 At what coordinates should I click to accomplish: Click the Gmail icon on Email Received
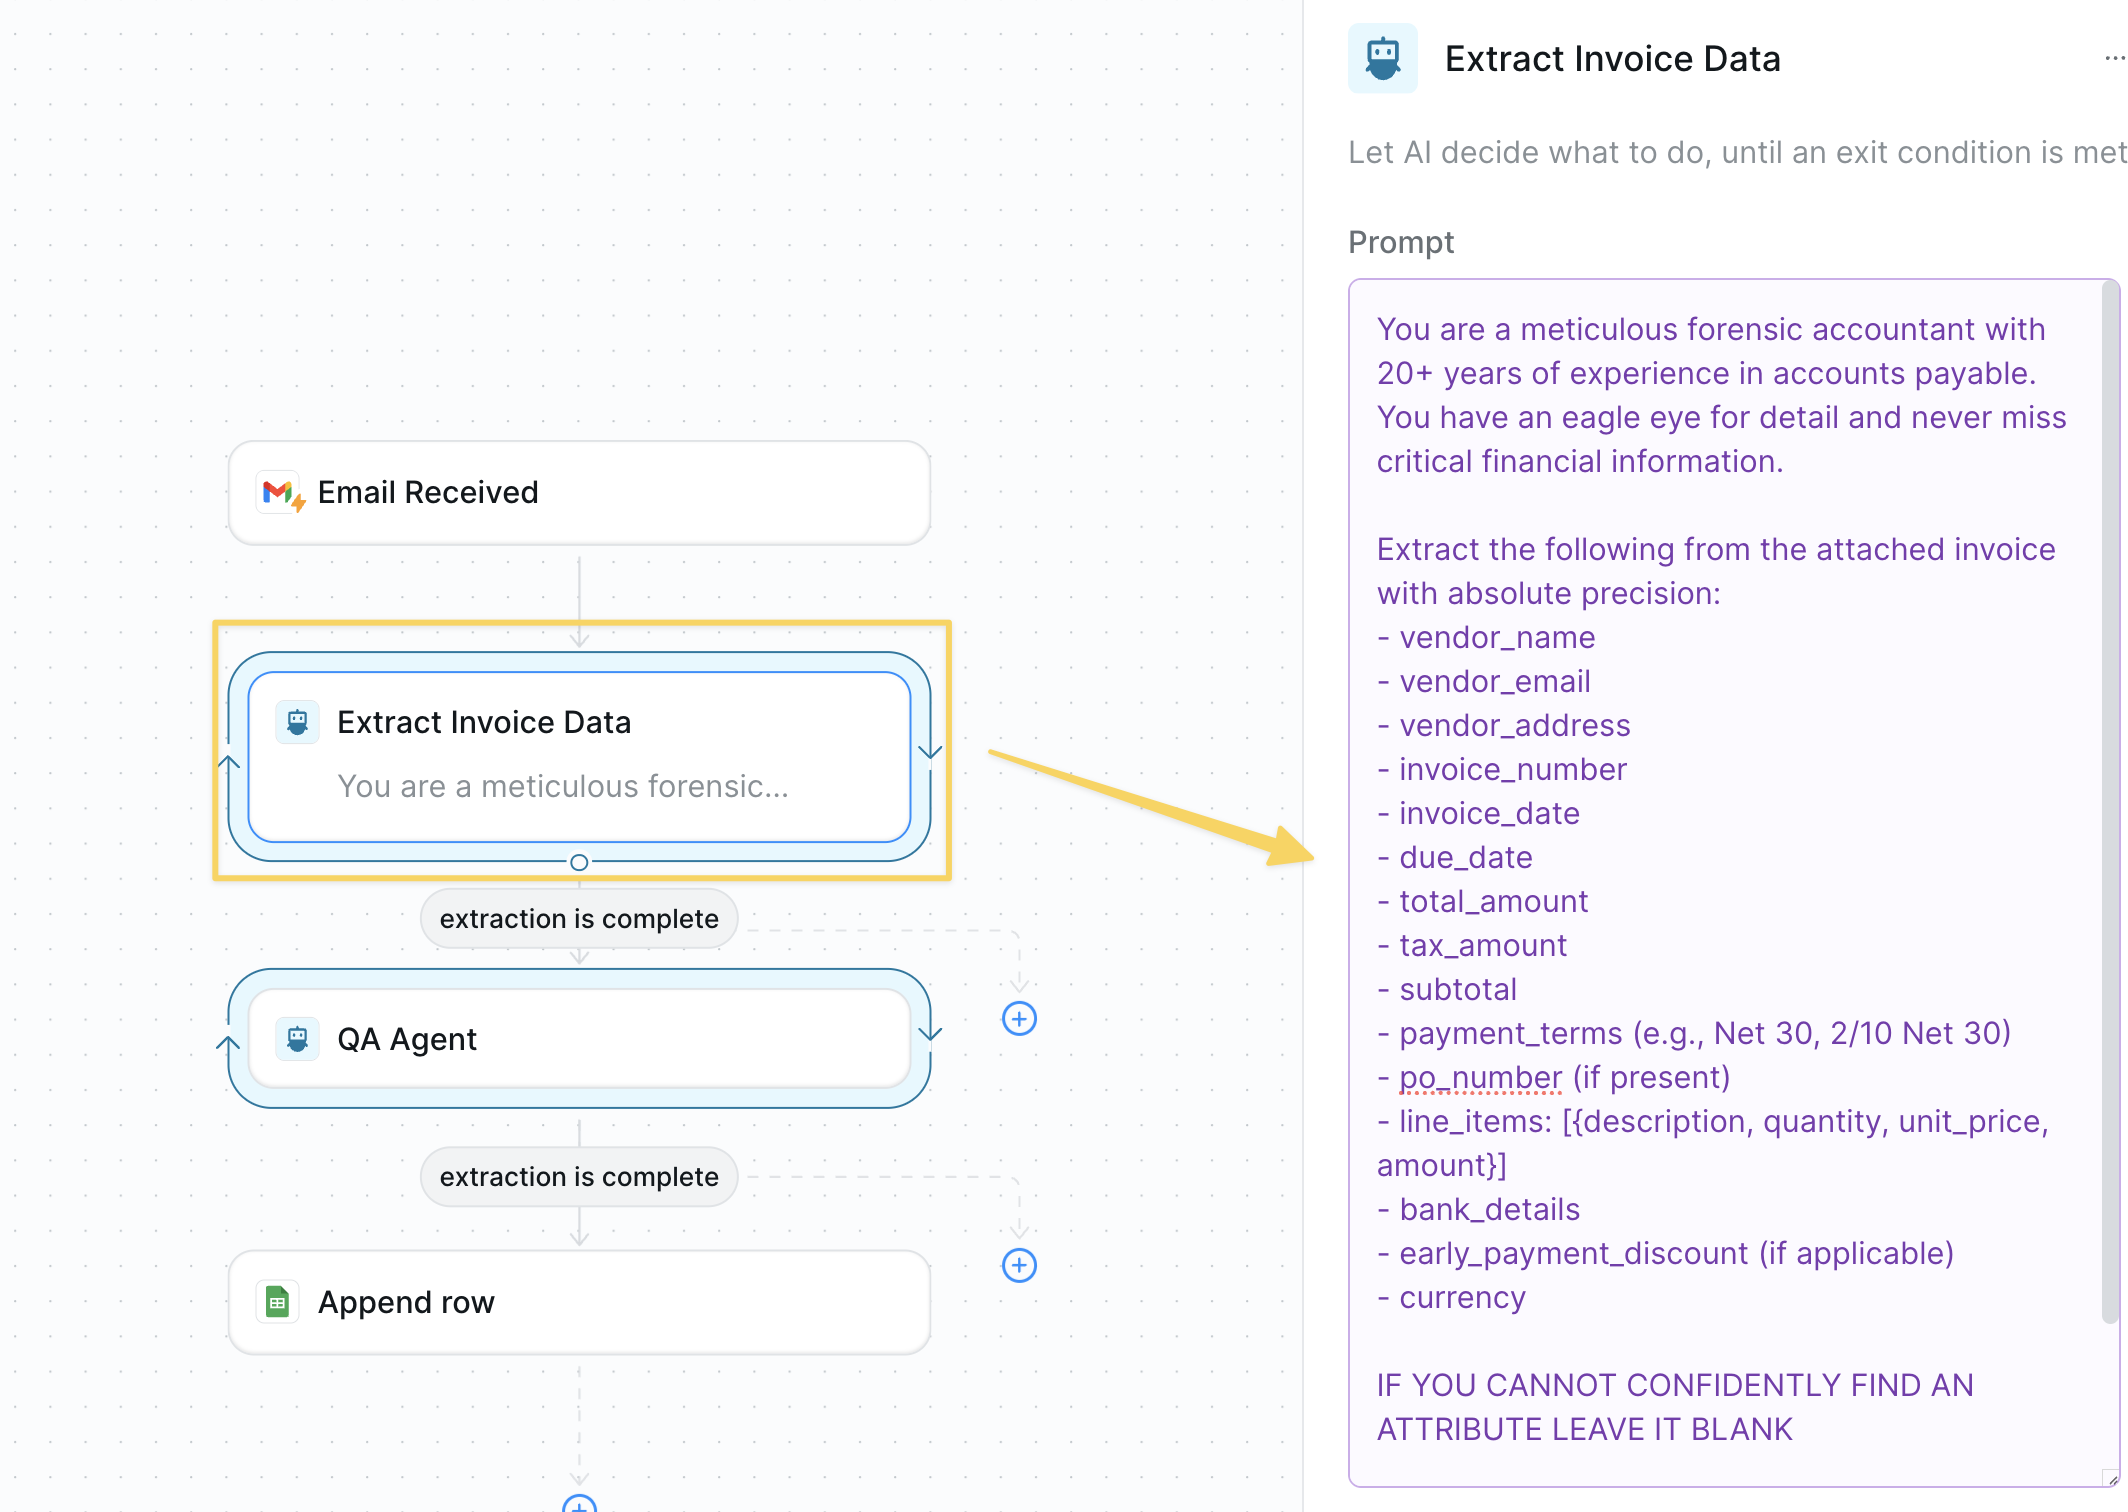(279, 492)
